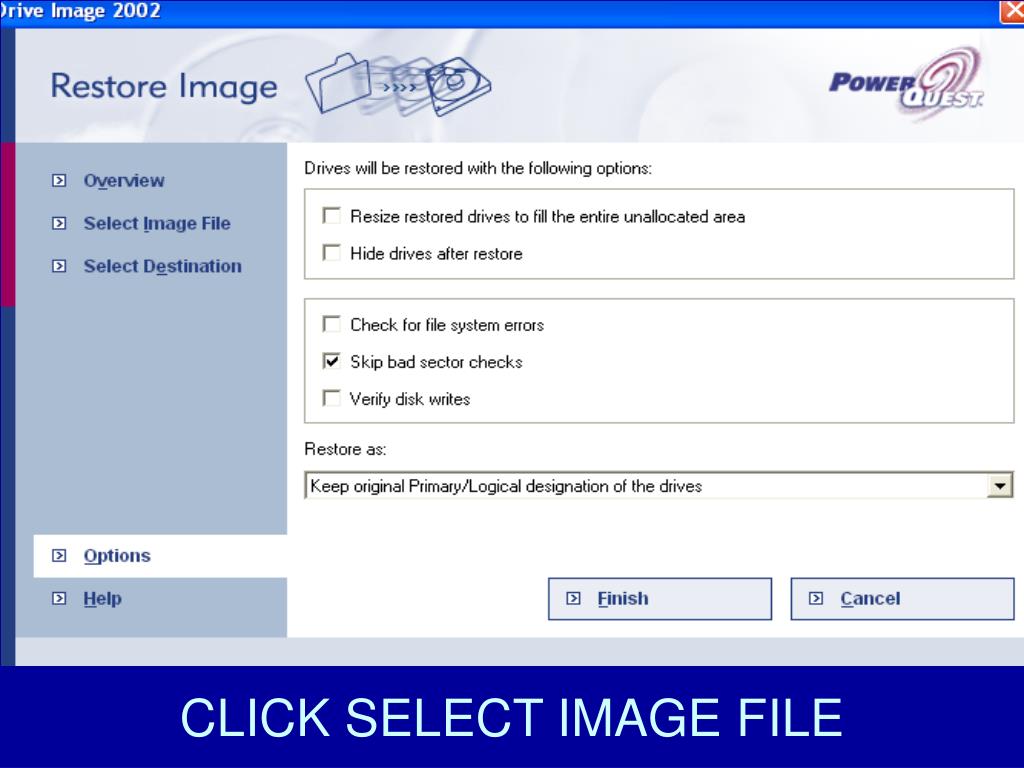Open the Help page
Image resolution: width=1024 pixels, height=768 pixels.
pyautogui.click(x=103, y=599)
